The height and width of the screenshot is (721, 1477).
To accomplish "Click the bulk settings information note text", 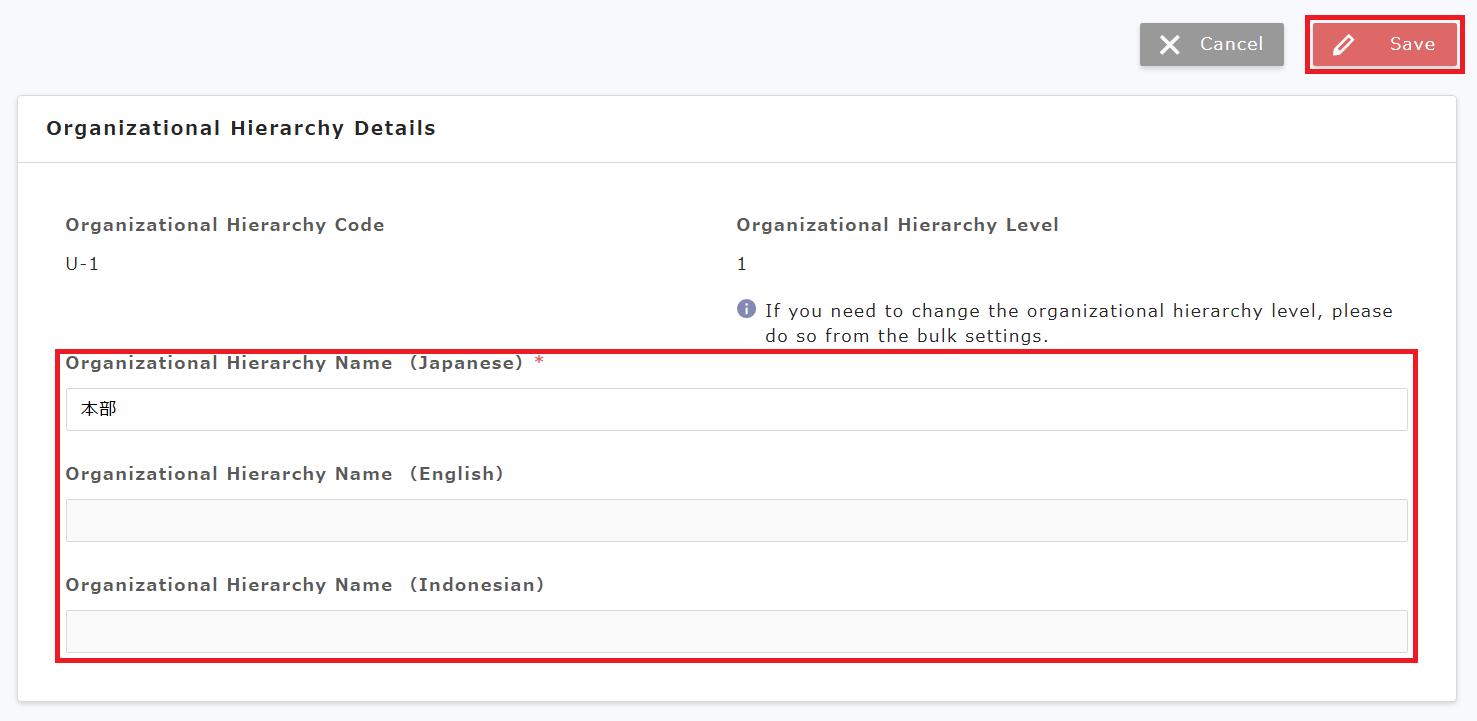I will point(1078,323).
